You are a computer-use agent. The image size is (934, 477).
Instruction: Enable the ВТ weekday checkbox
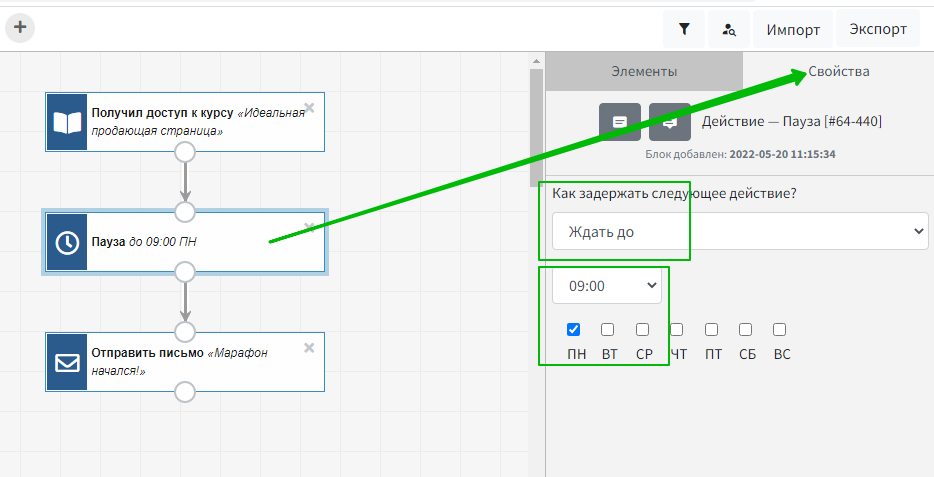(608, 329)
